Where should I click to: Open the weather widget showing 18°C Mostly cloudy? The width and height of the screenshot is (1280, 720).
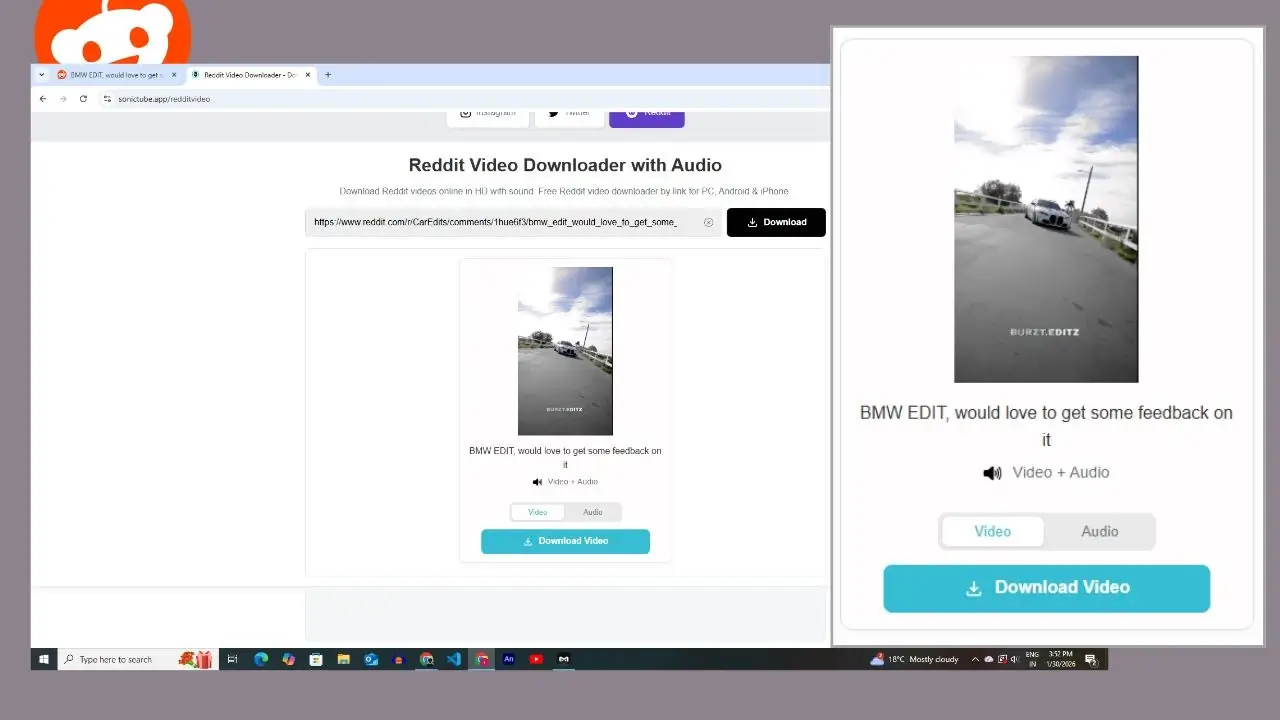click(915, 659)
